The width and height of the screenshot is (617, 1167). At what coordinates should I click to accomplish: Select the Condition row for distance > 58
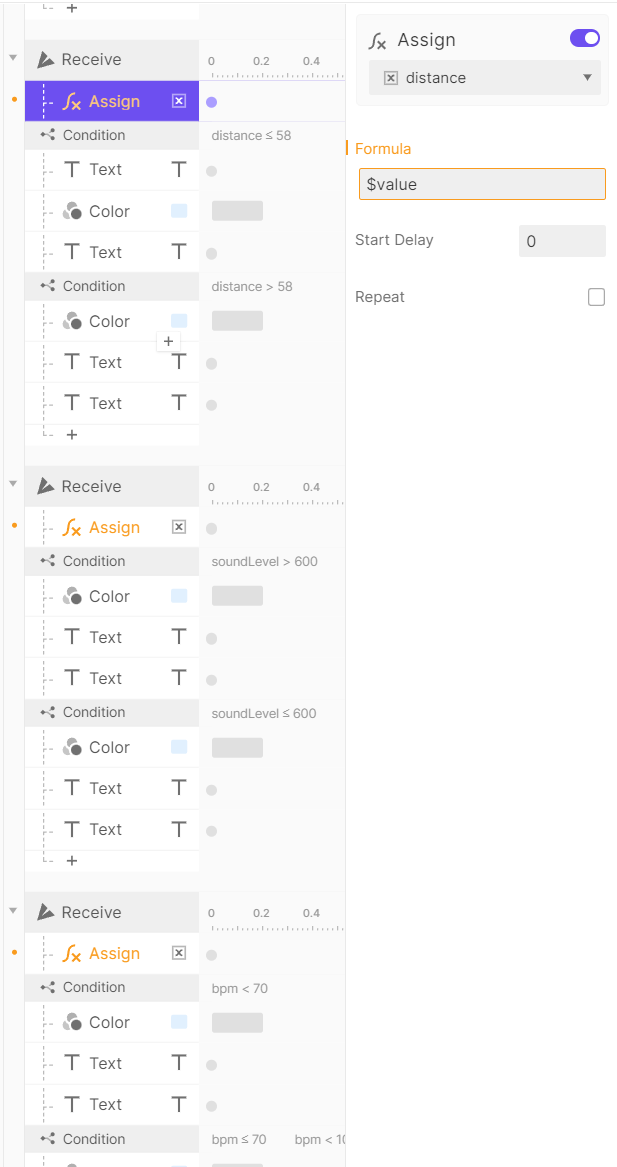[x=112, y=286]
